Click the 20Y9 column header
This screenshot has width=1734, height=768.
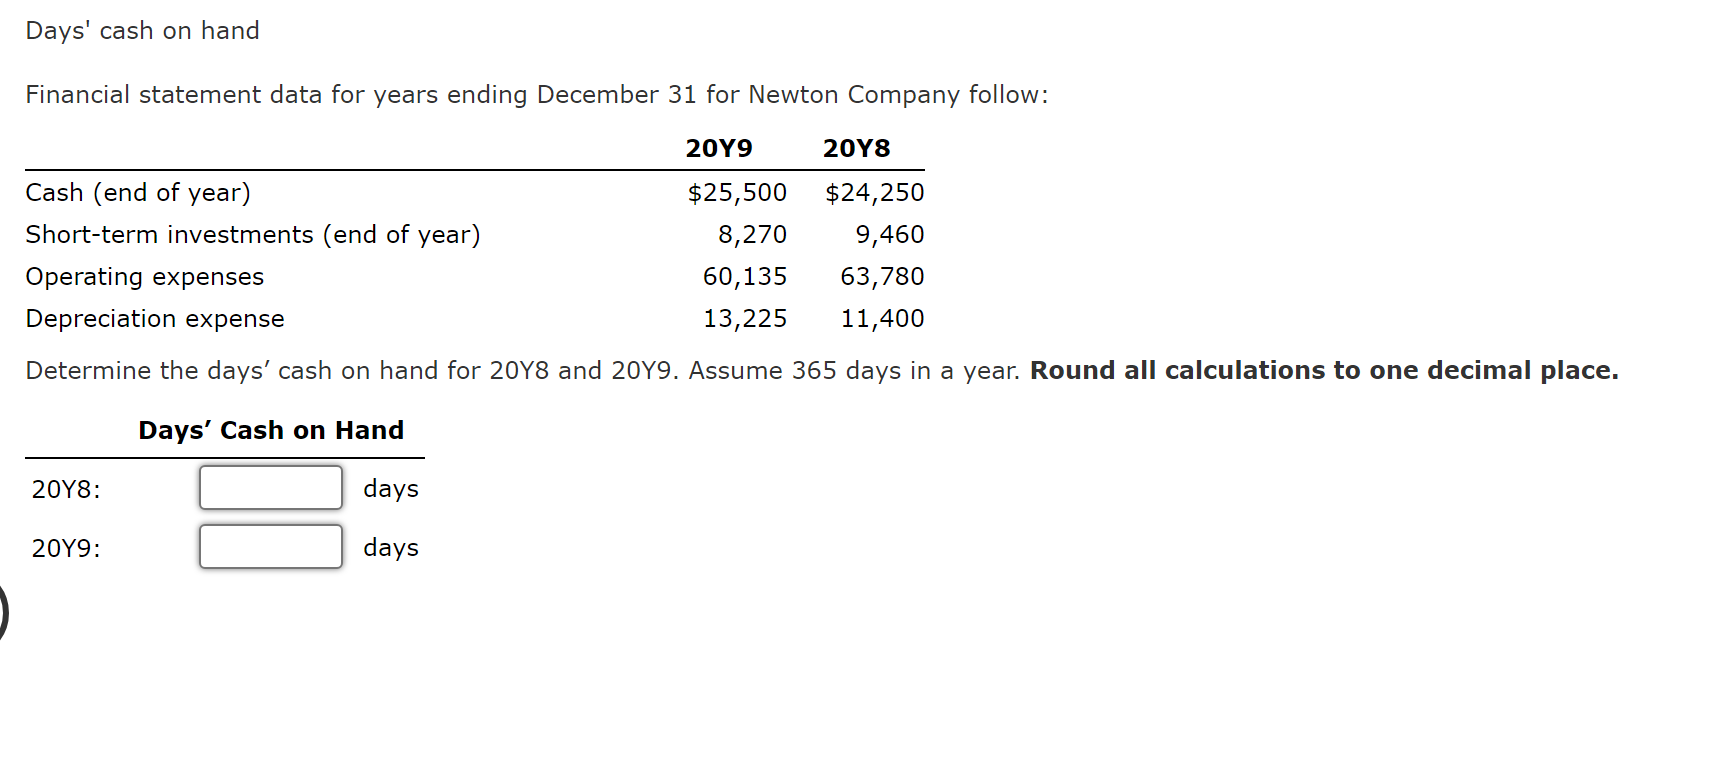click(718, 147)
